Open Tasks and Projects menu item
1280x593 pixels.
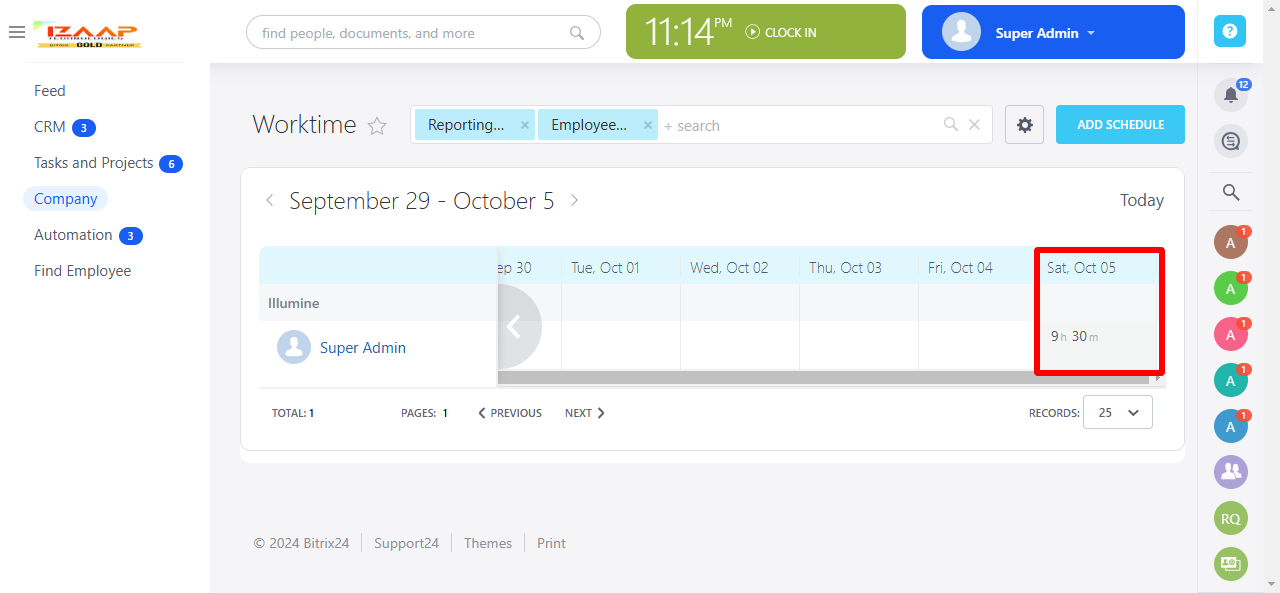[x=93, y=163]
